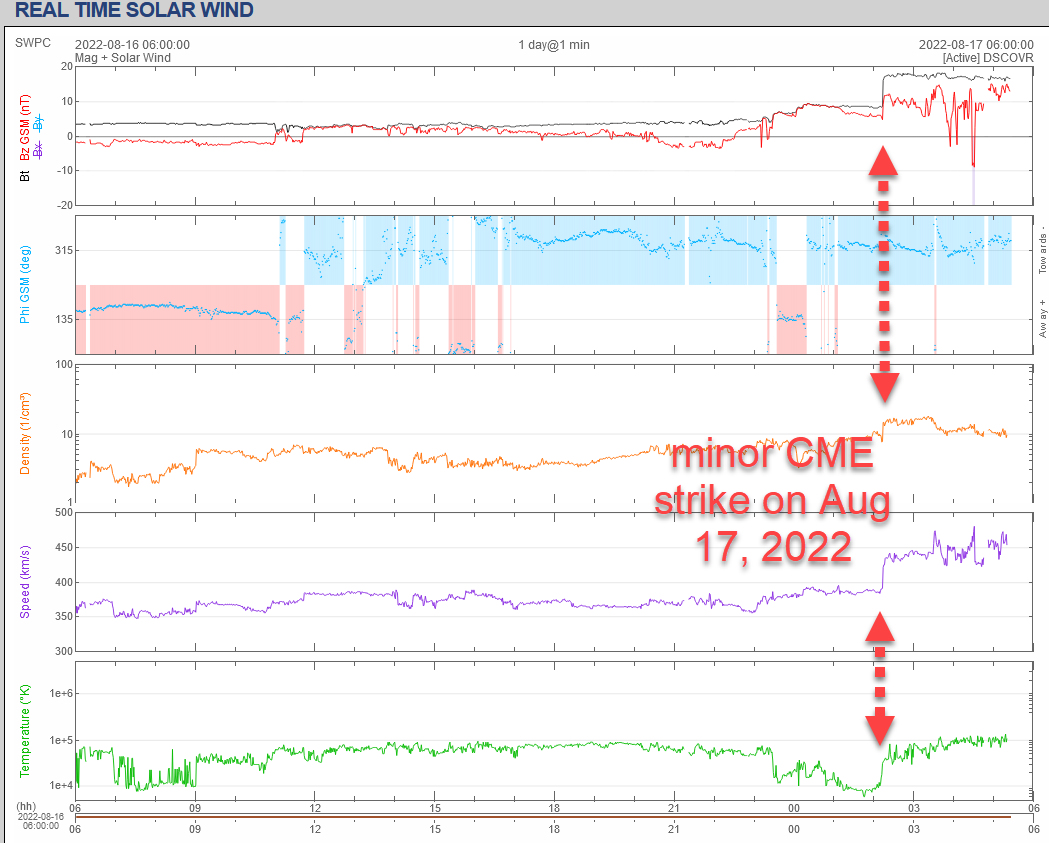The image size is (1049, 843).
Task: Toggle the Bz GSM (nT) series label
Action: pos(25,127)
